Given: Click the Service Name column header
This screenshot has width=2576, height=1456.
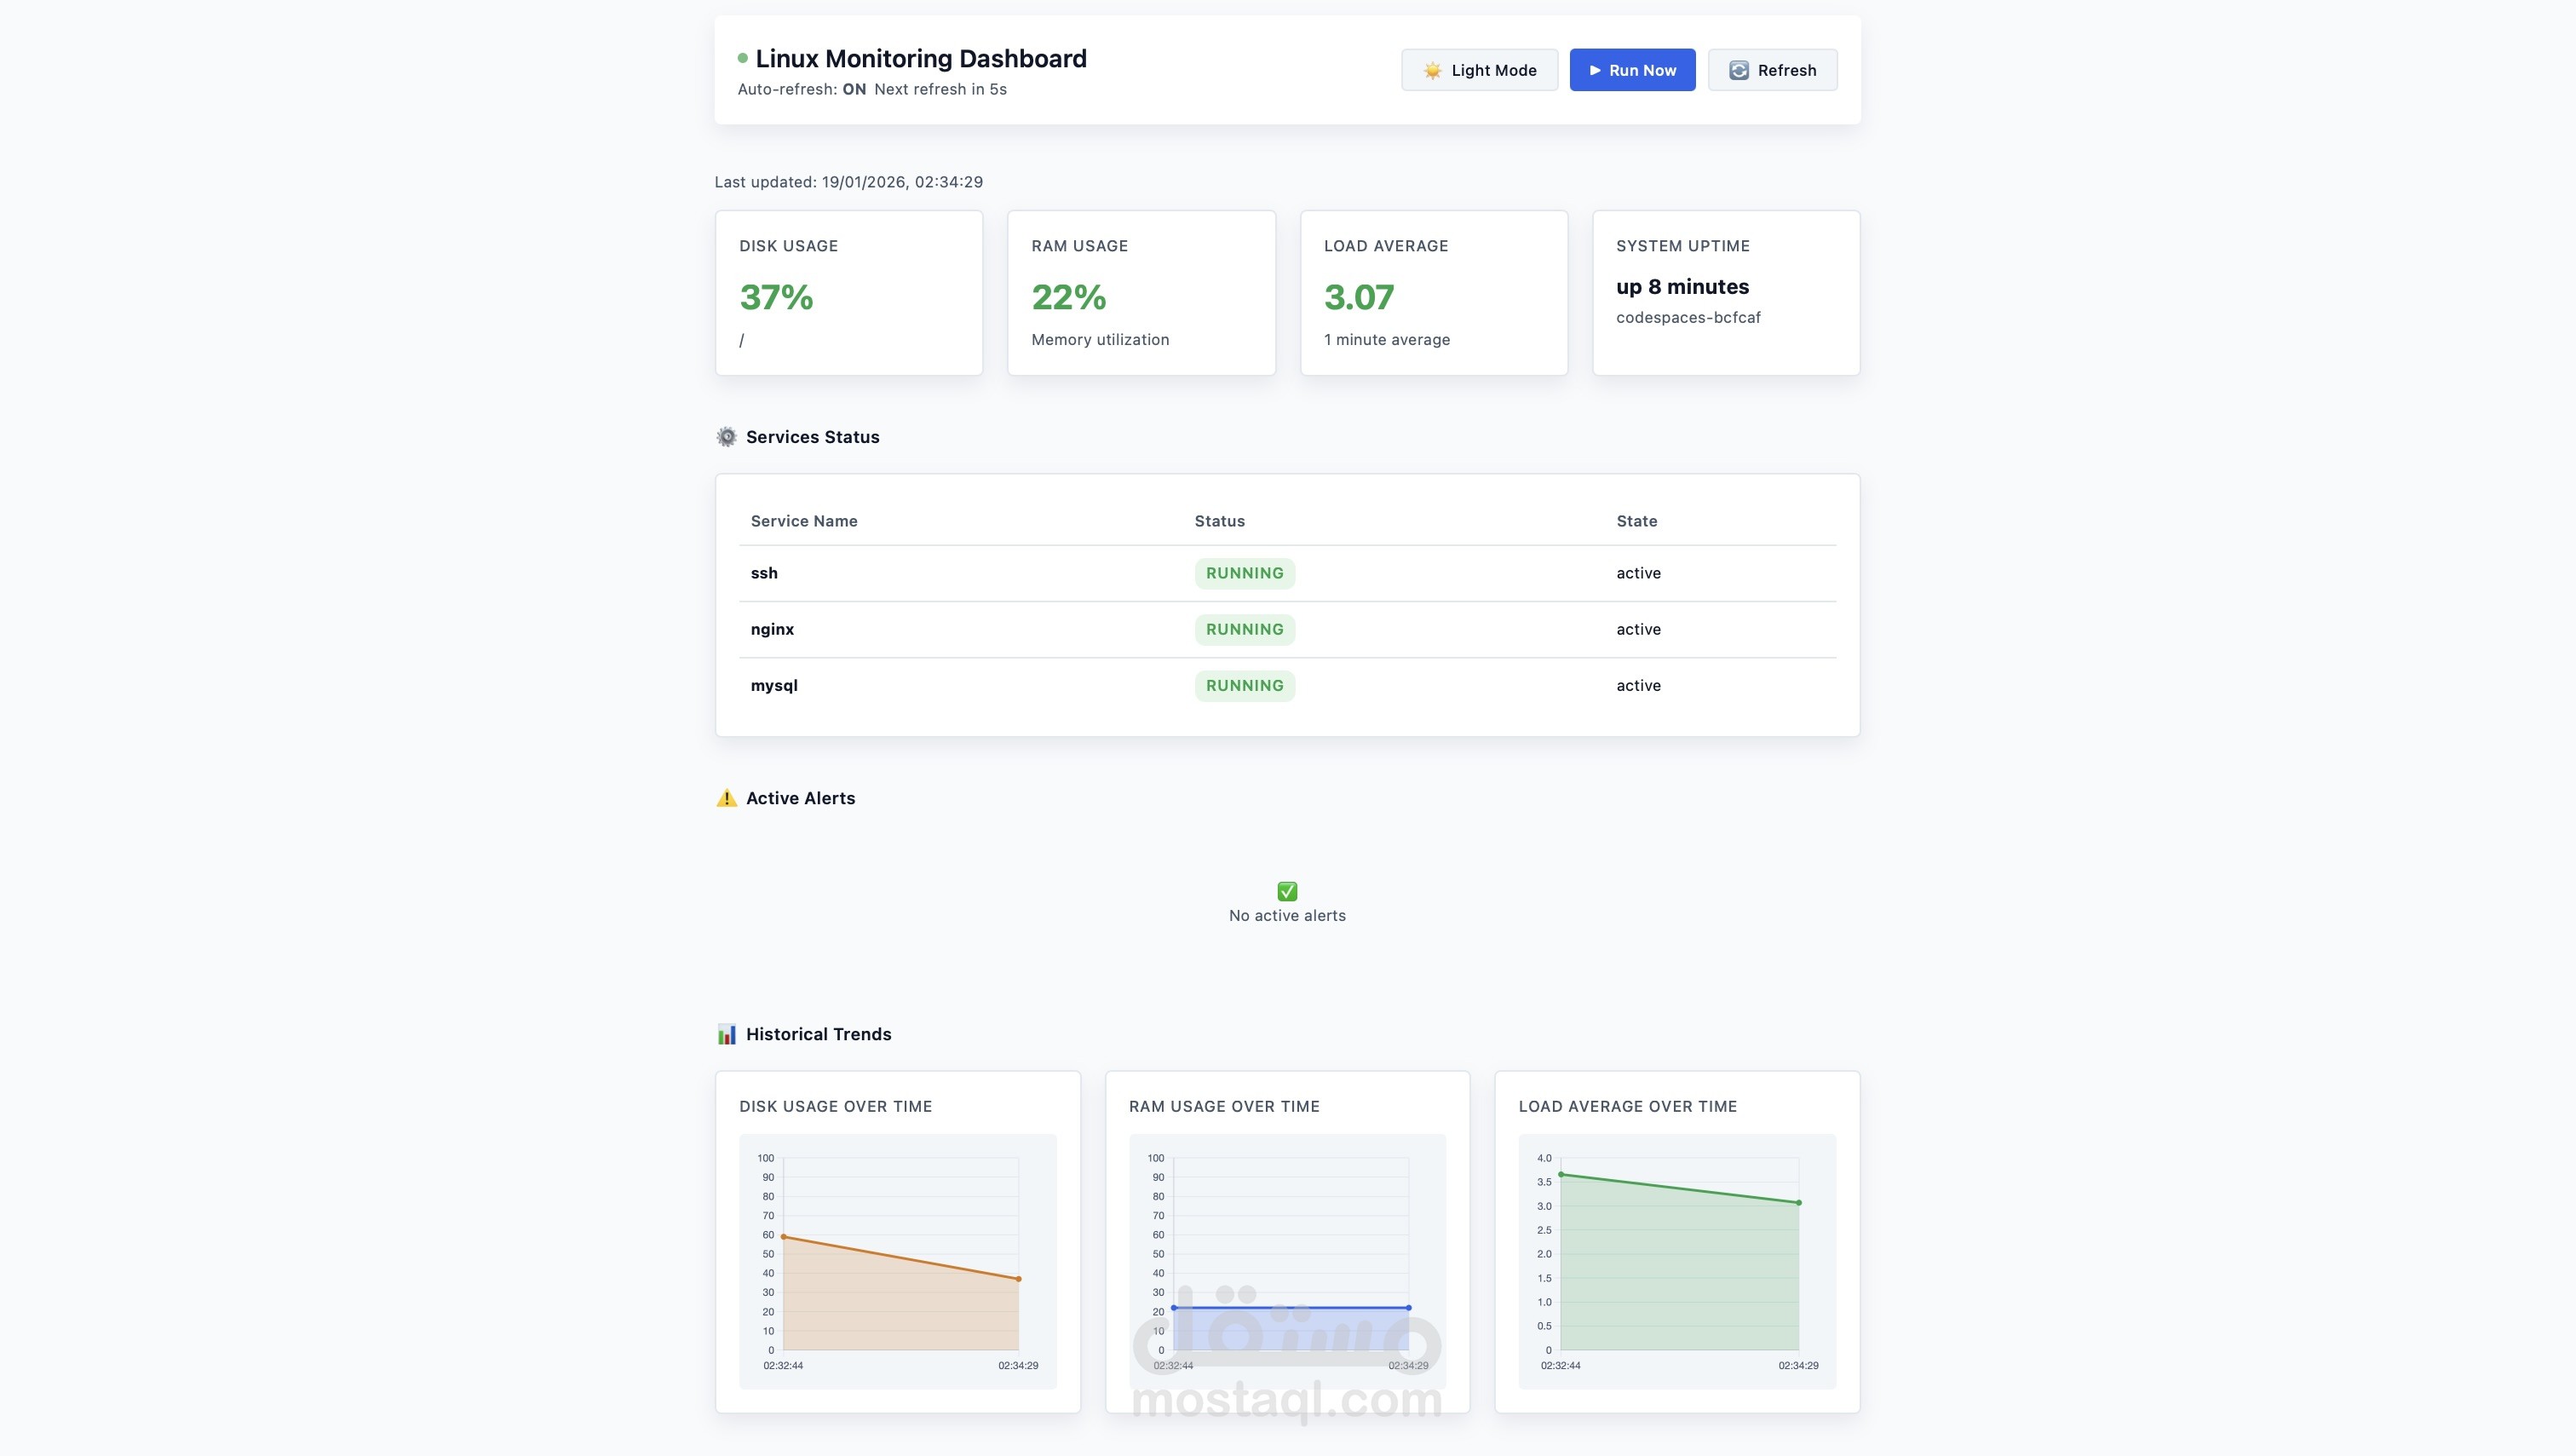Looking at the screenshot, I should [804, 521].
